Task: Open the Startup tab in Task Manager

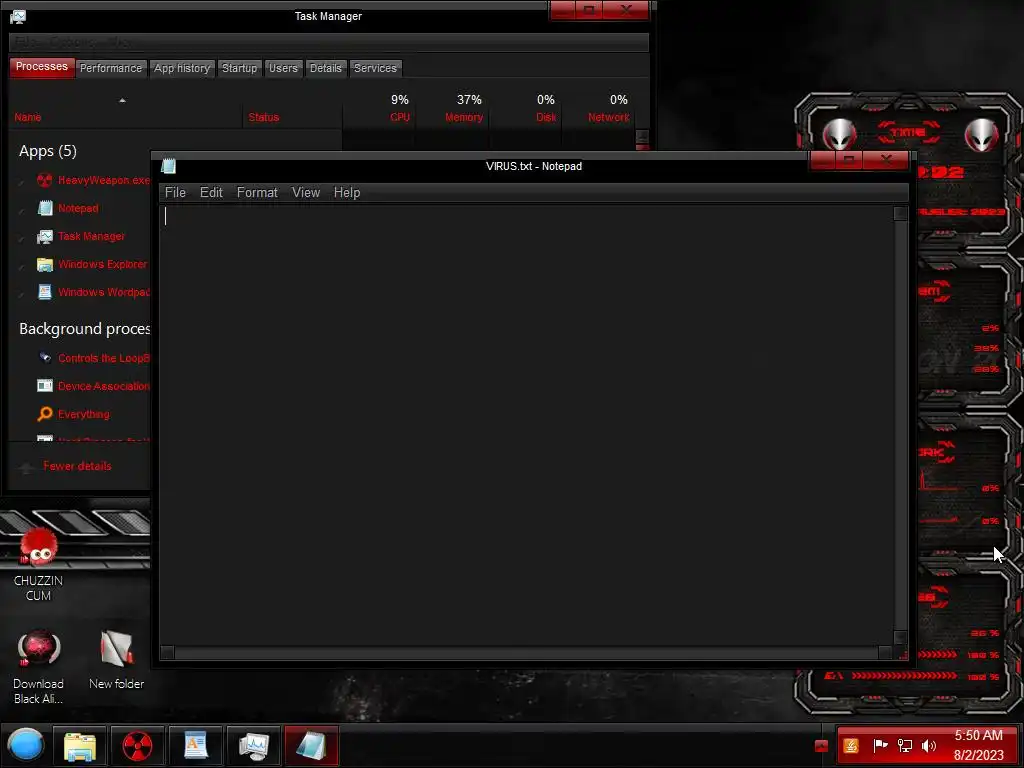Action: (x=240, y=68)
